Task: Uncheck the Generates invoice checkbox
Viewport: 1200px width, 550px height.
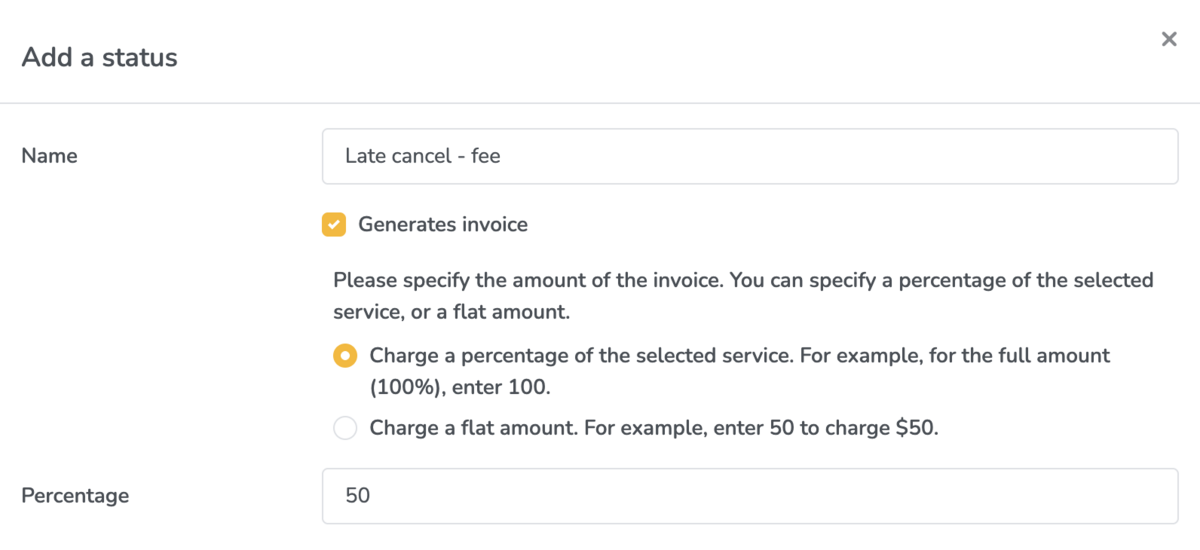Action: [334, 225]
